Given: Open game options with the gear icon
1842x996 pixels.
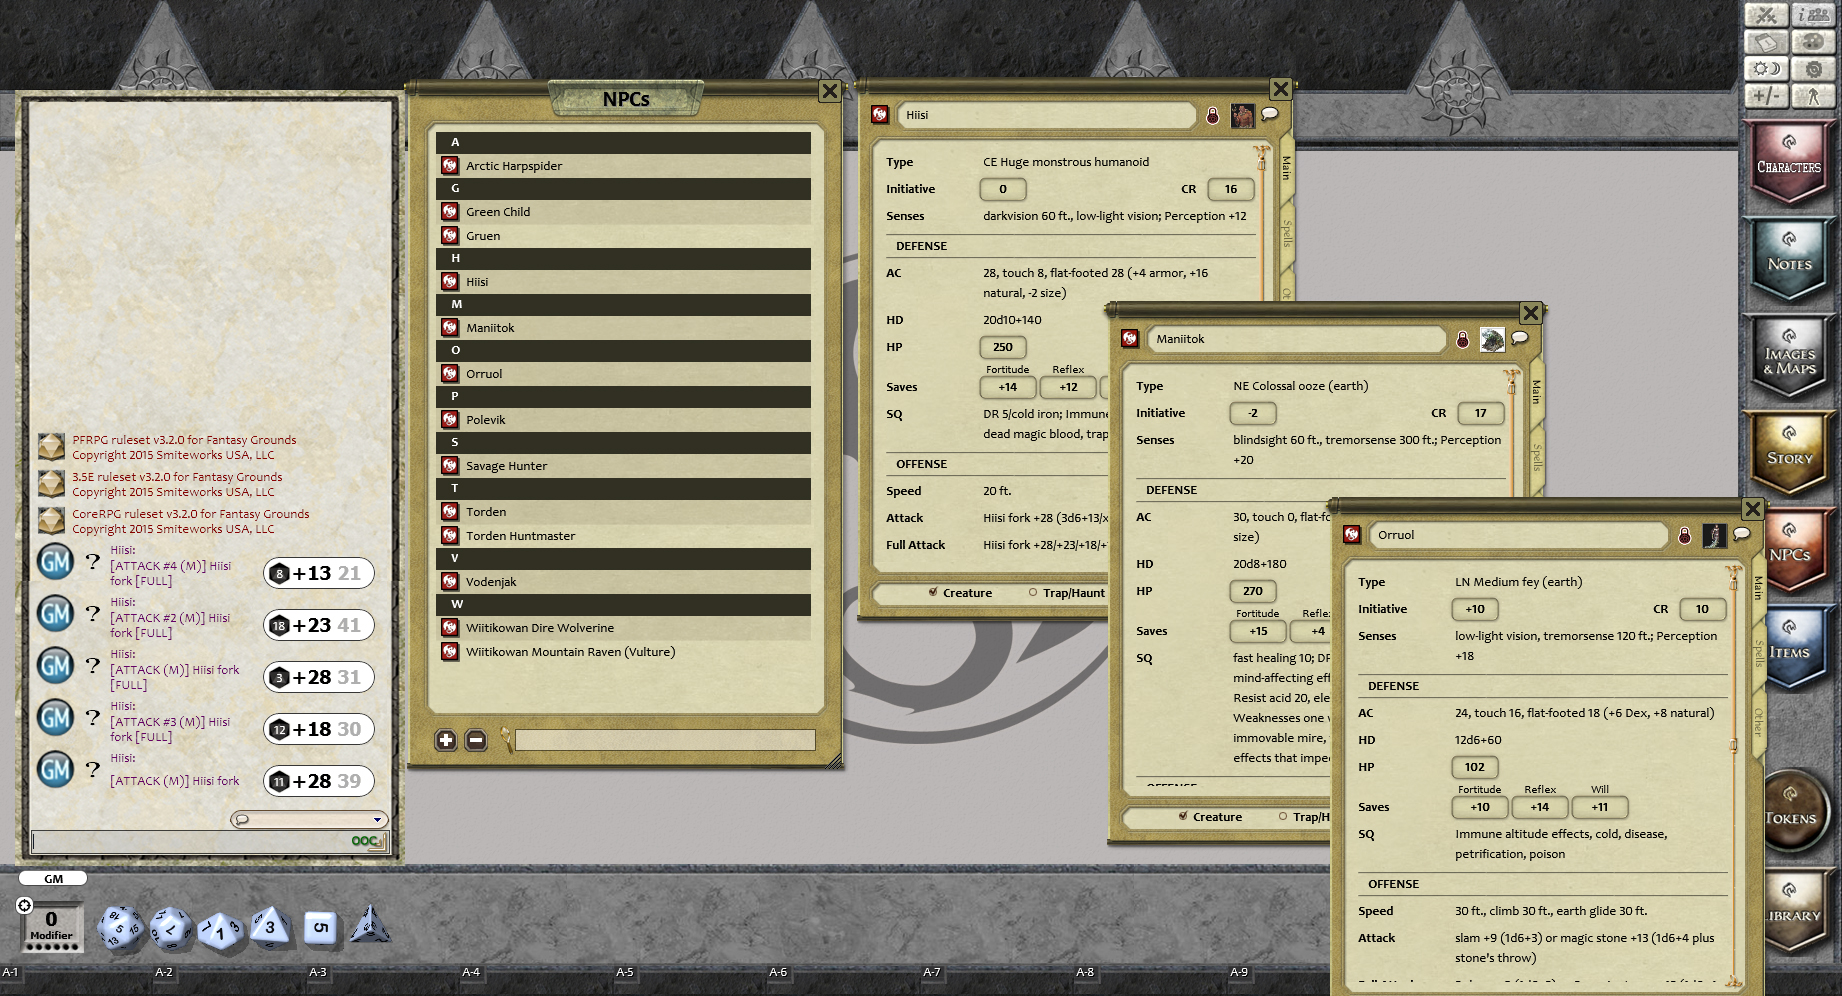Looking at the screenshot, I should click(x=1814, y=69).
